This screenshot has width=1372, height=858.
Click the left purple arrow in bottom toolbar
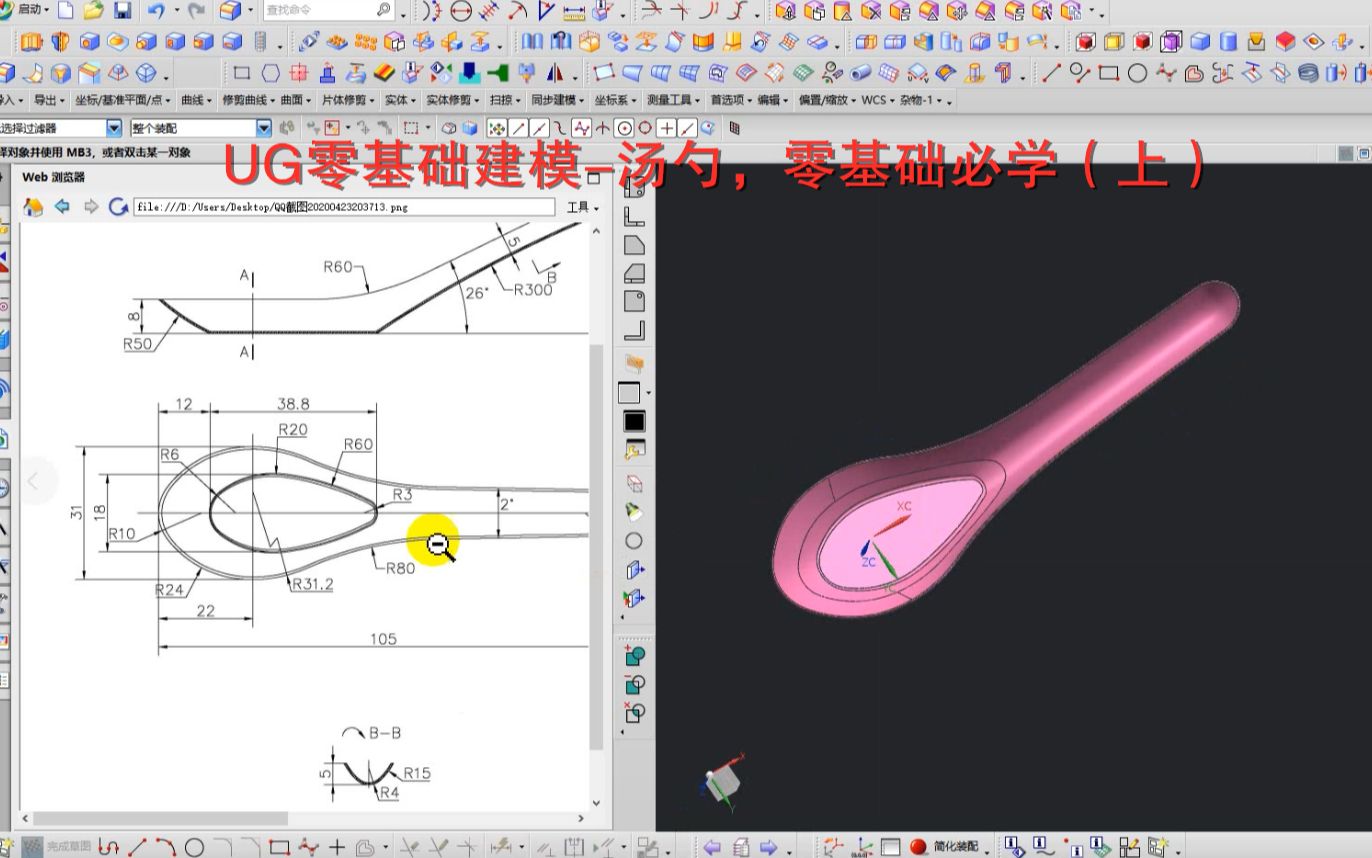pos(712,847)
